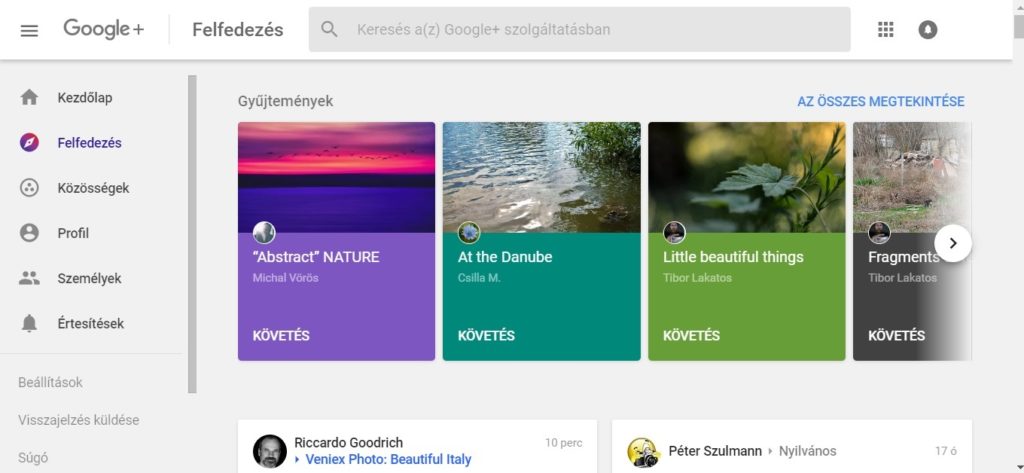Screen dimensions: 1024x473
Task: Click the Profil person icon
Action: [x=29, y=233]
